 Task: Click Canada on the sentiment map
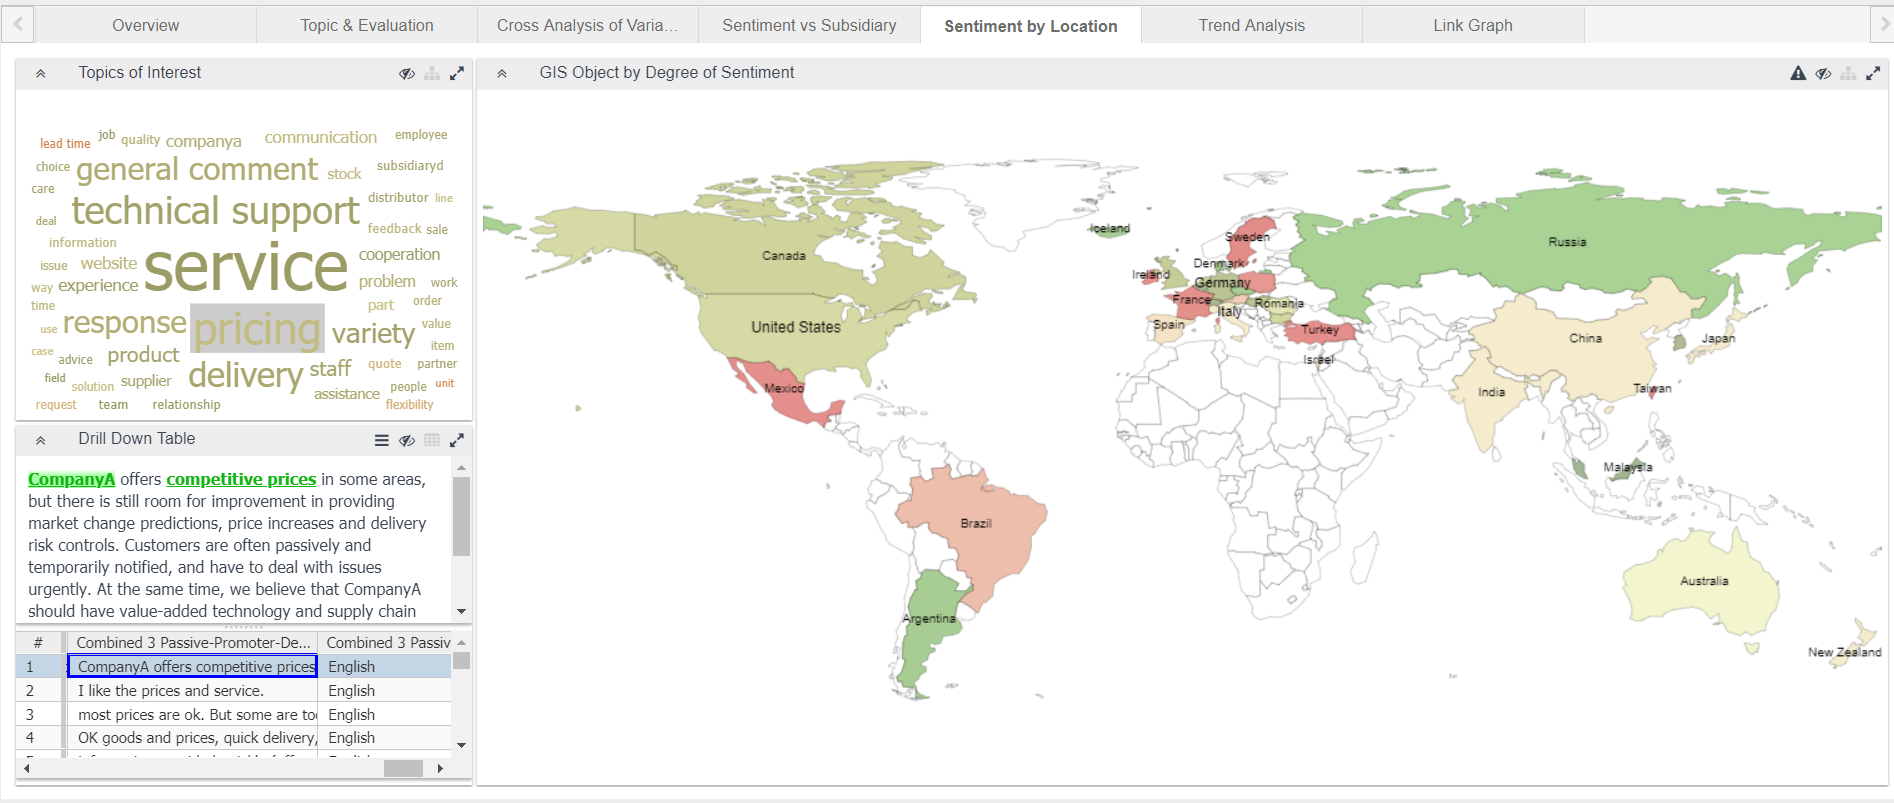tap(783, 256)
